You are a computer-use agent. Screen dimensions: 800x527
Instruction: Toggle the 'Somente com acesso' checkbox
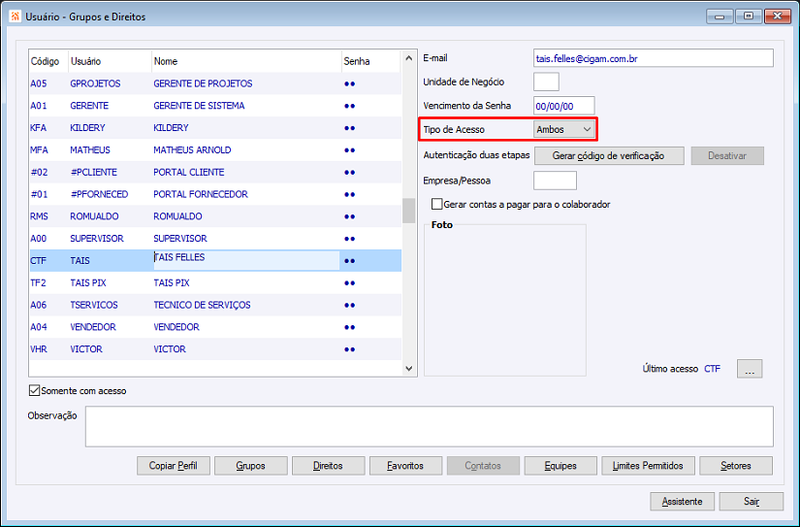click(x=34, y=391)
